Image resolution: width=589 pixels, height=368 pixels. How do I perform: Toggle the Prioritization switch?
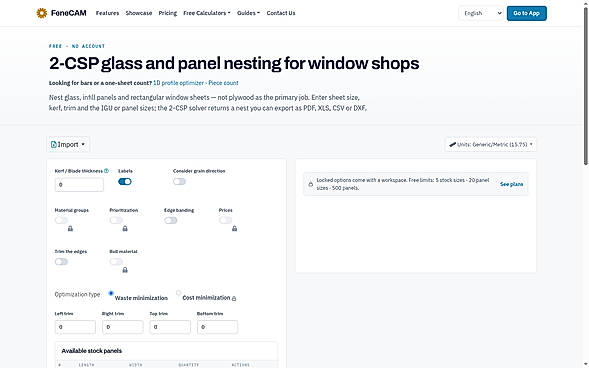(116, 220)
